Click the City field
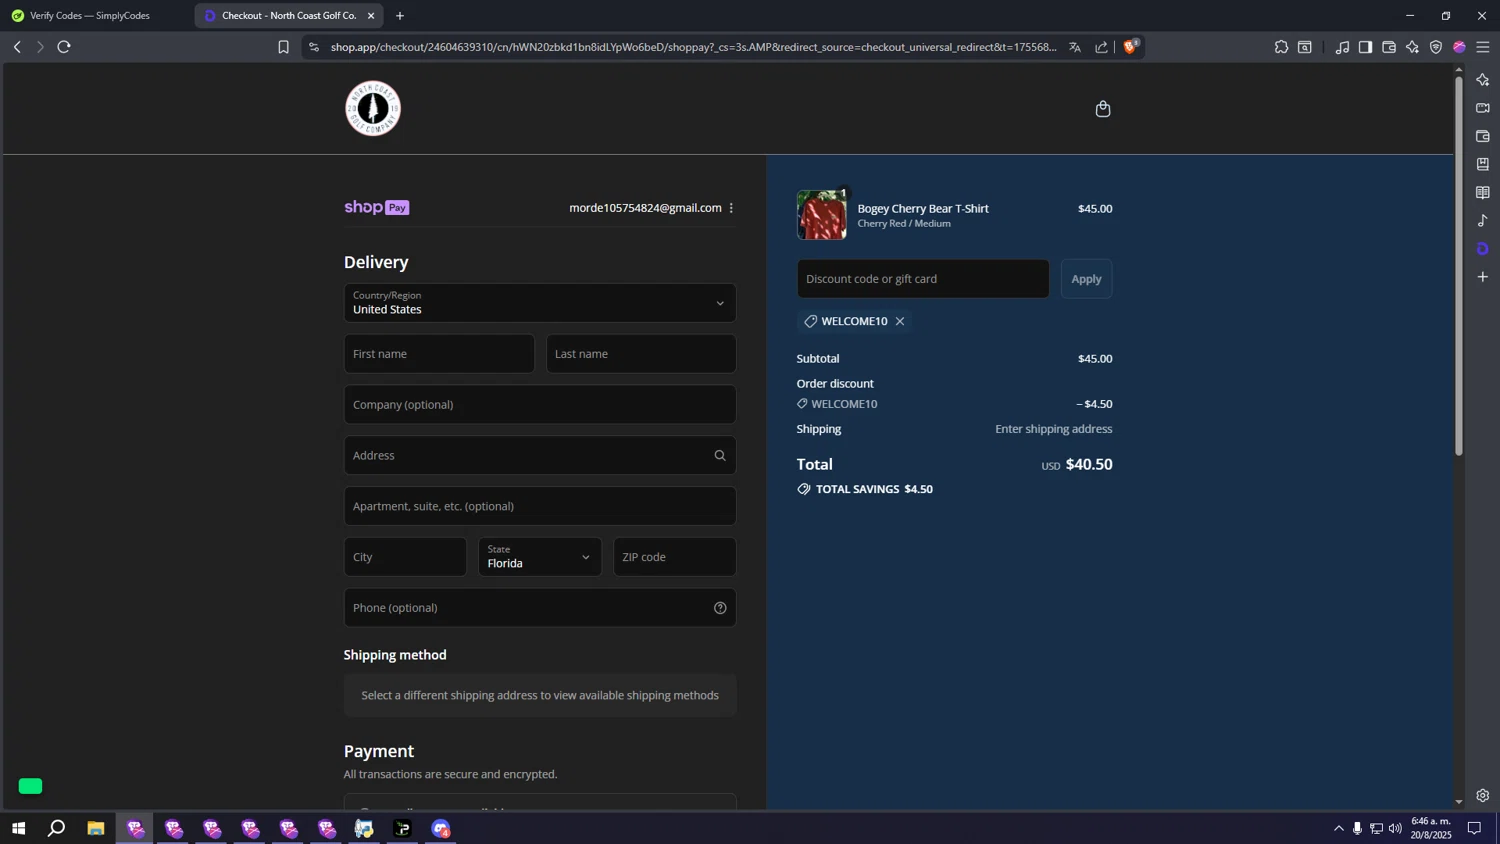This screenshot has width=1500, height=844. pyautogui.click(x=405, y=557)
